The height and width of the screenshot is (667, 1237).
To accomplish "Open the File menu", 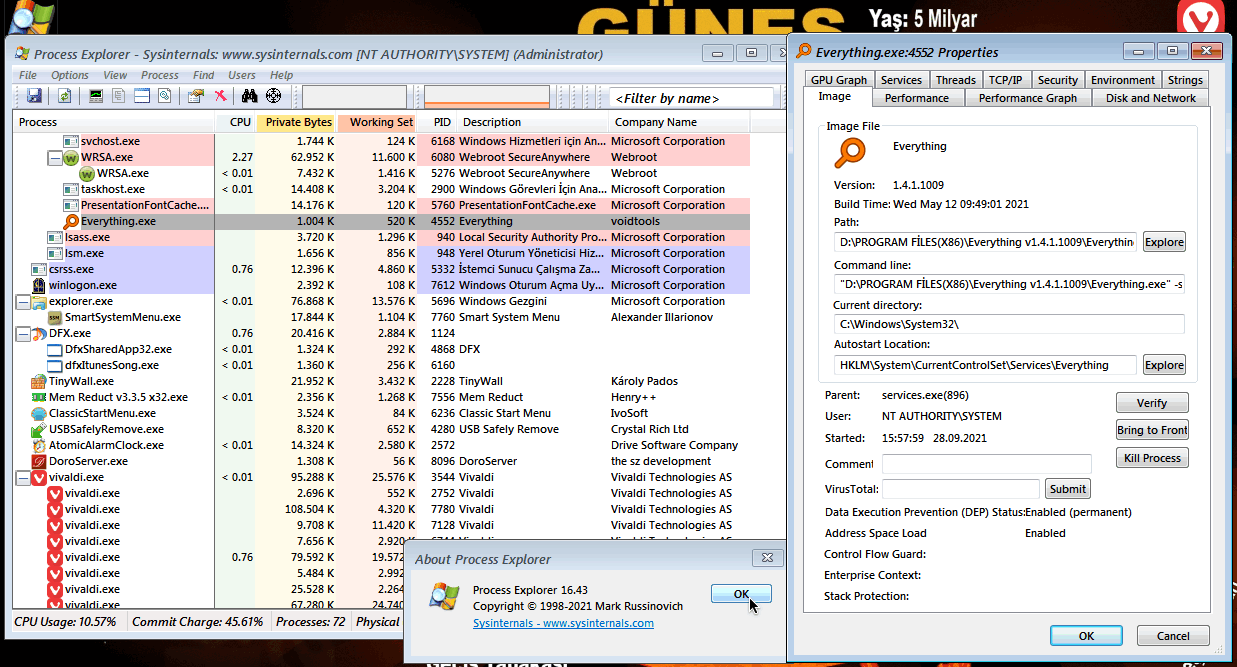I will (x=28, y=75).
